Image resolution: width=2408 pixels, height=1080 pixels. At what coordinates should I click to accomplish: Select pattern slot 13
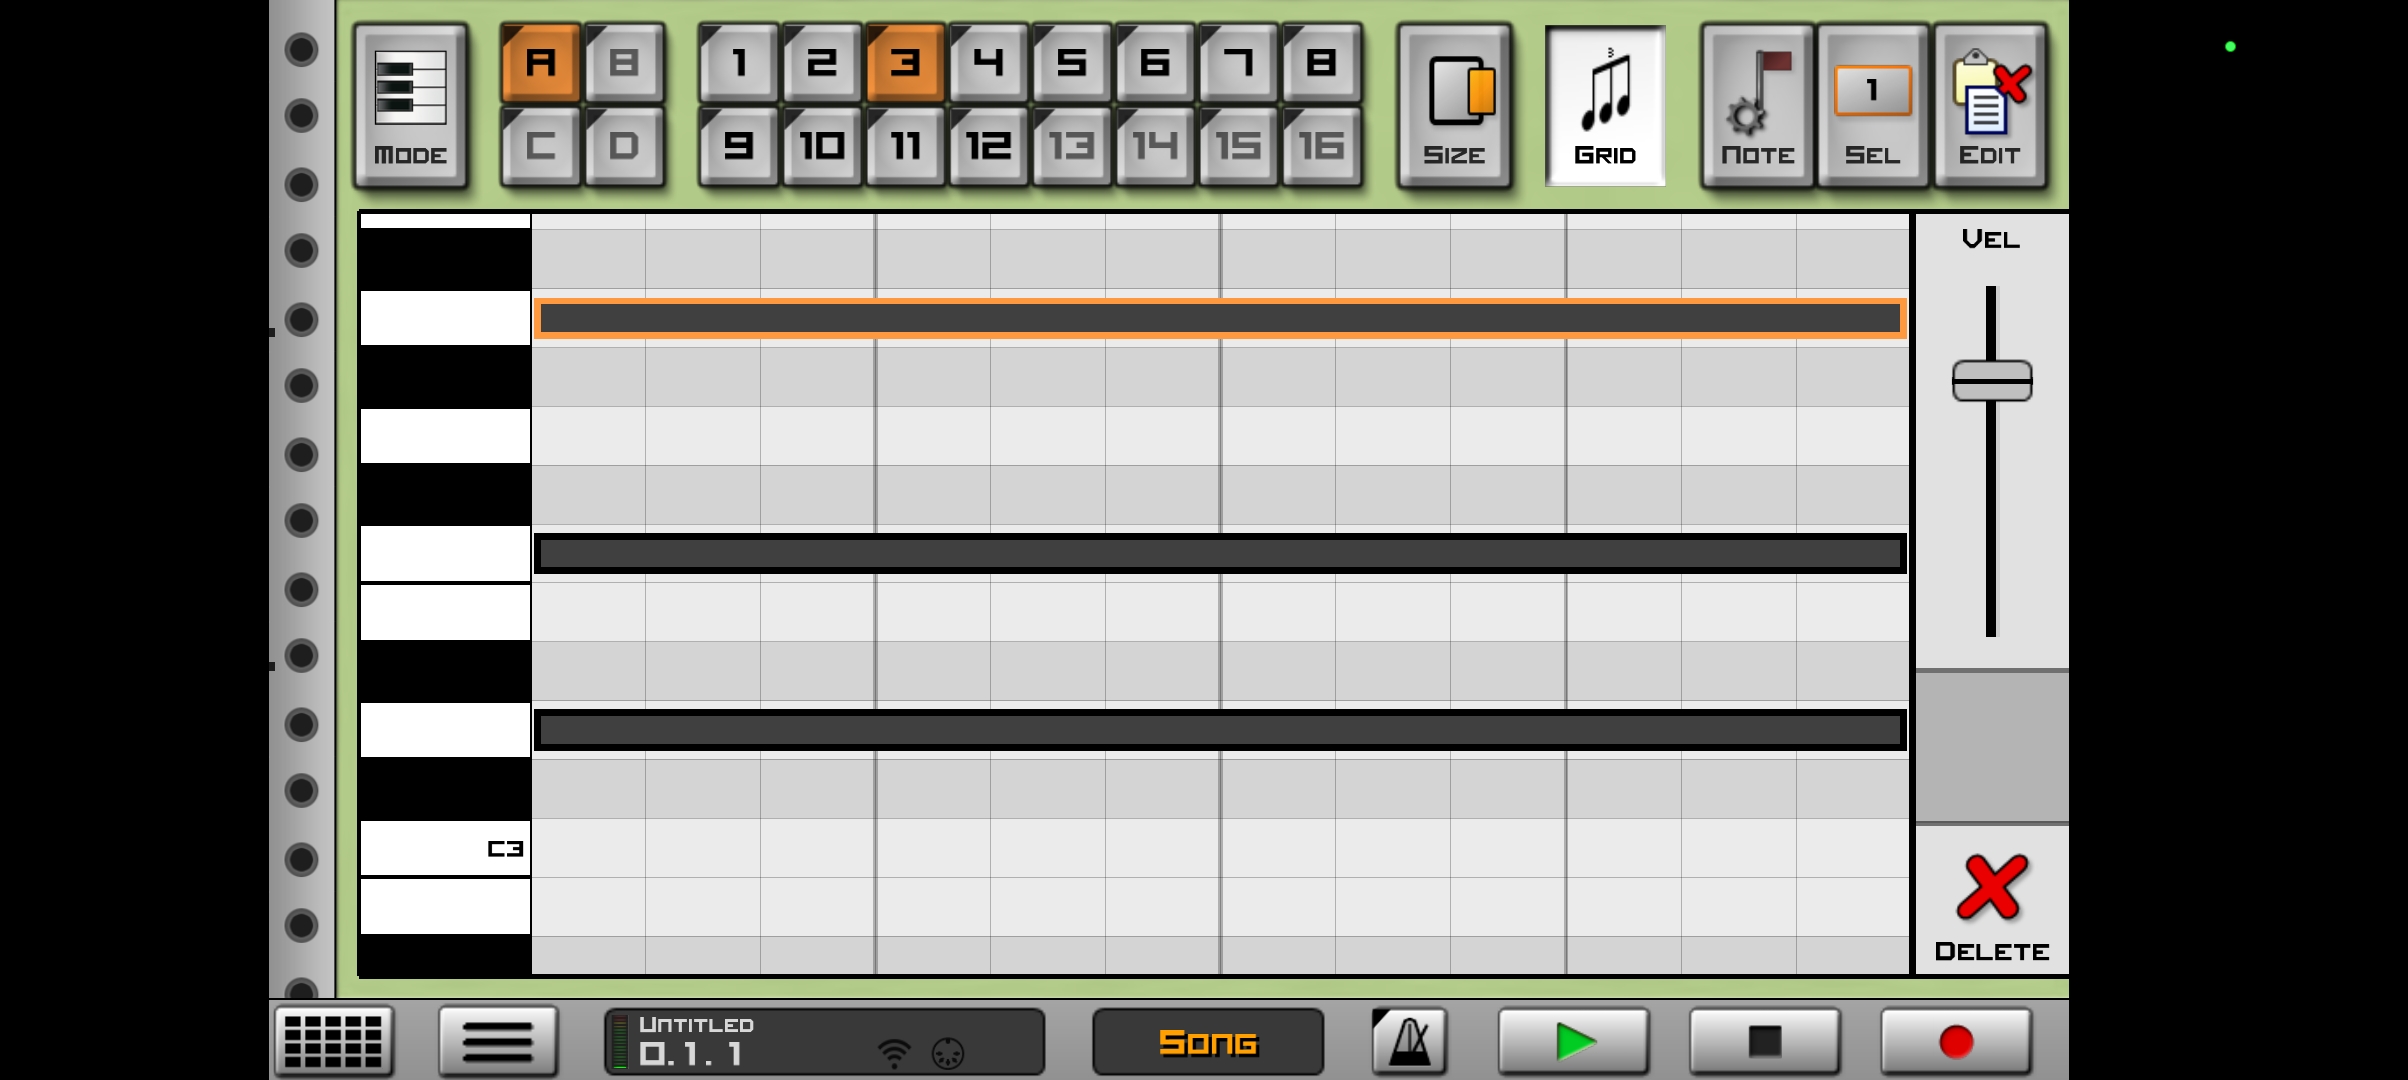1071,146
